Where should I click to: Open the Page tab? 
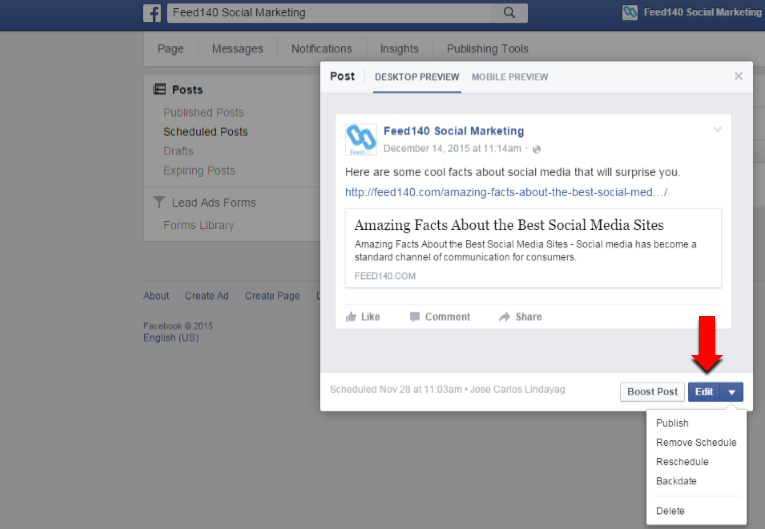pyautogui.click(x=170, y=49)
